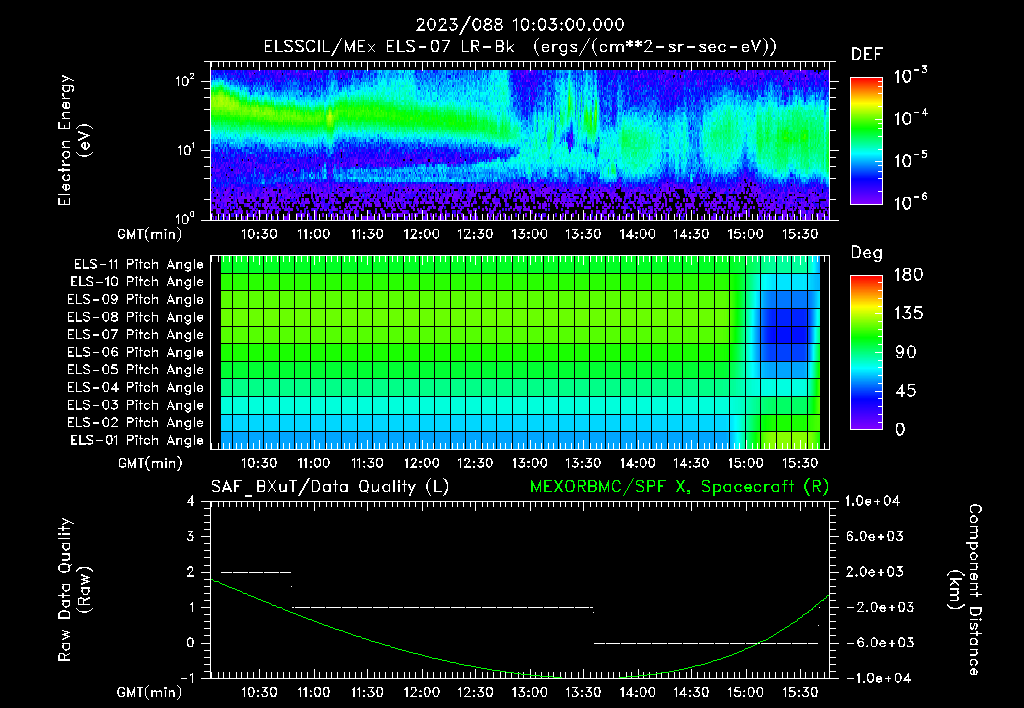Click the ELS-11 Pitch Angle row label
This screenshot has width=1024, height=708.
[x=138, y=265]
